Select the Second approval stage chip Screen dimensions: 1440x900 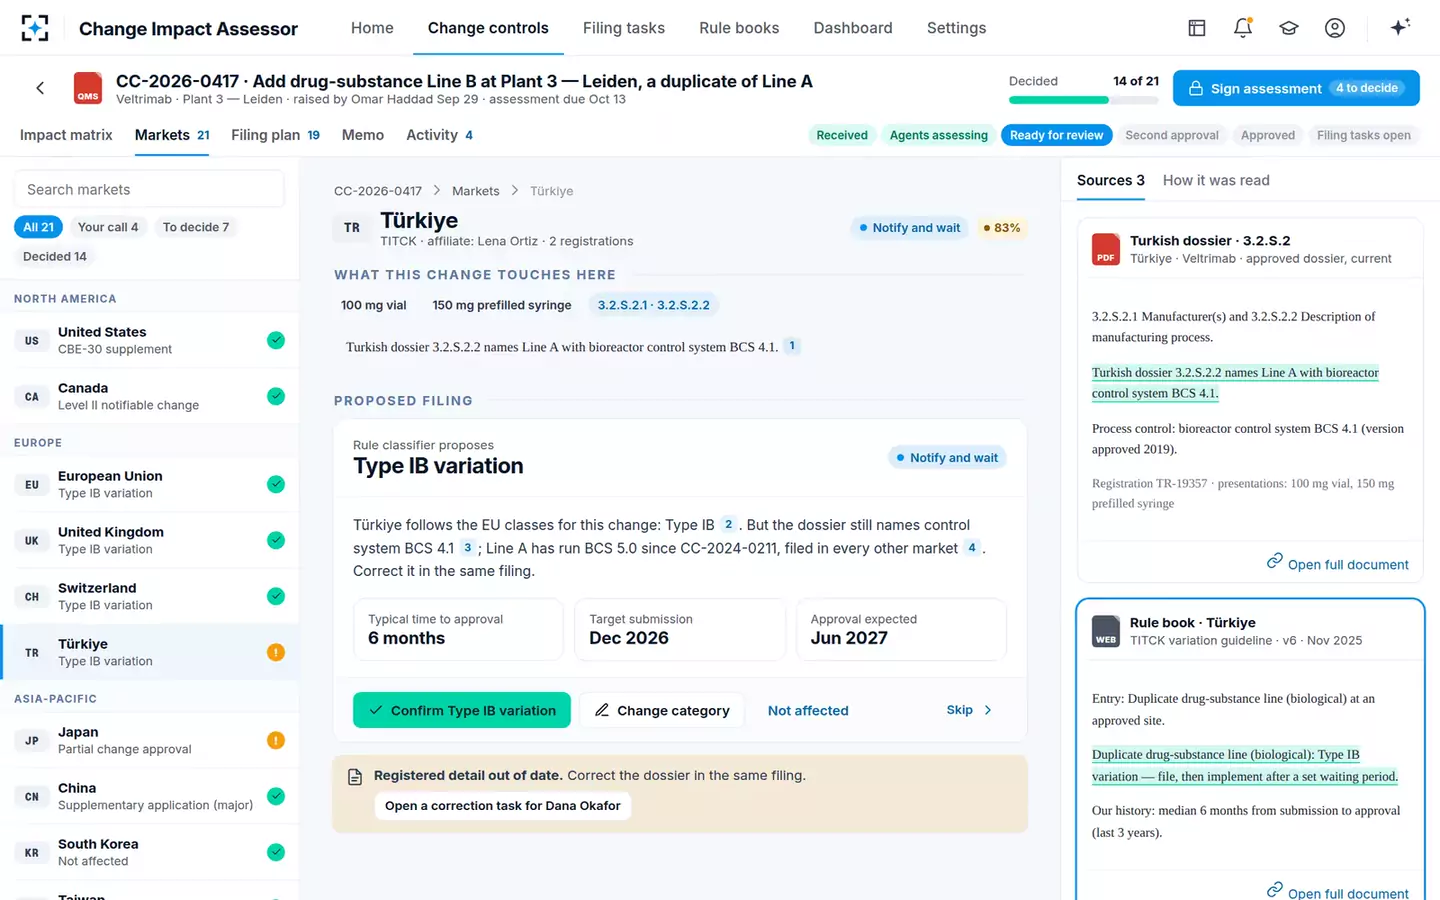tap(1172, 135)
